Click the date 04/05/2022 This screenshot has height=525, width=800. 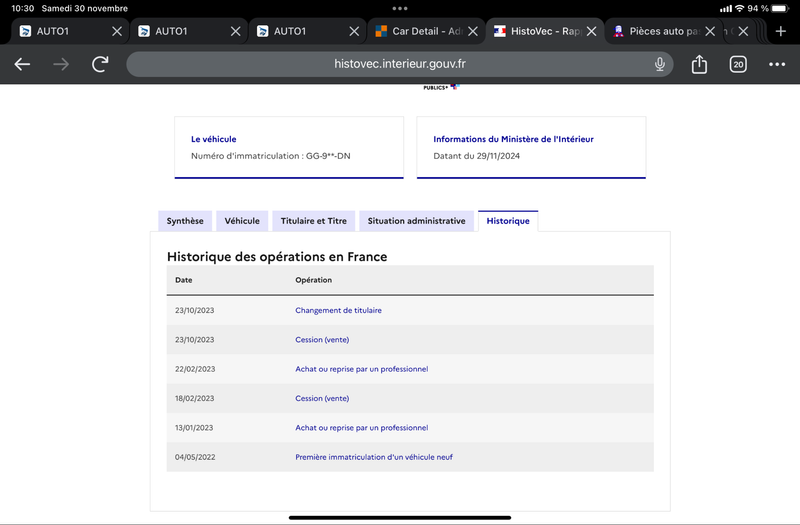(195, 457)
